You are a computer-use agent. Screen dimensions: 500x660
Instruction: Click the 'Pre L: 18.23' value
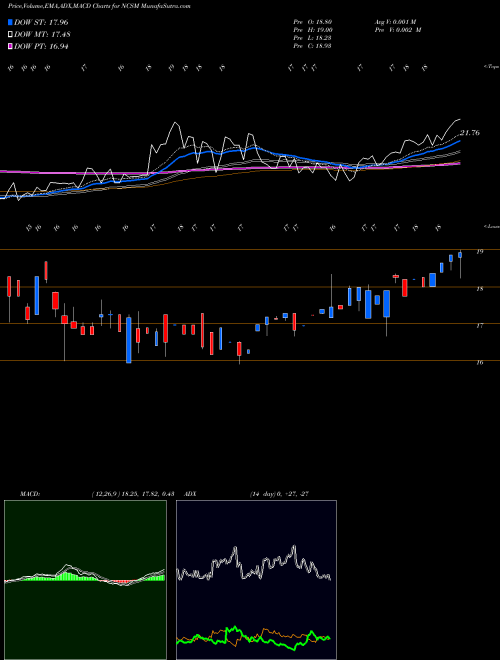[x=313, y=38]
